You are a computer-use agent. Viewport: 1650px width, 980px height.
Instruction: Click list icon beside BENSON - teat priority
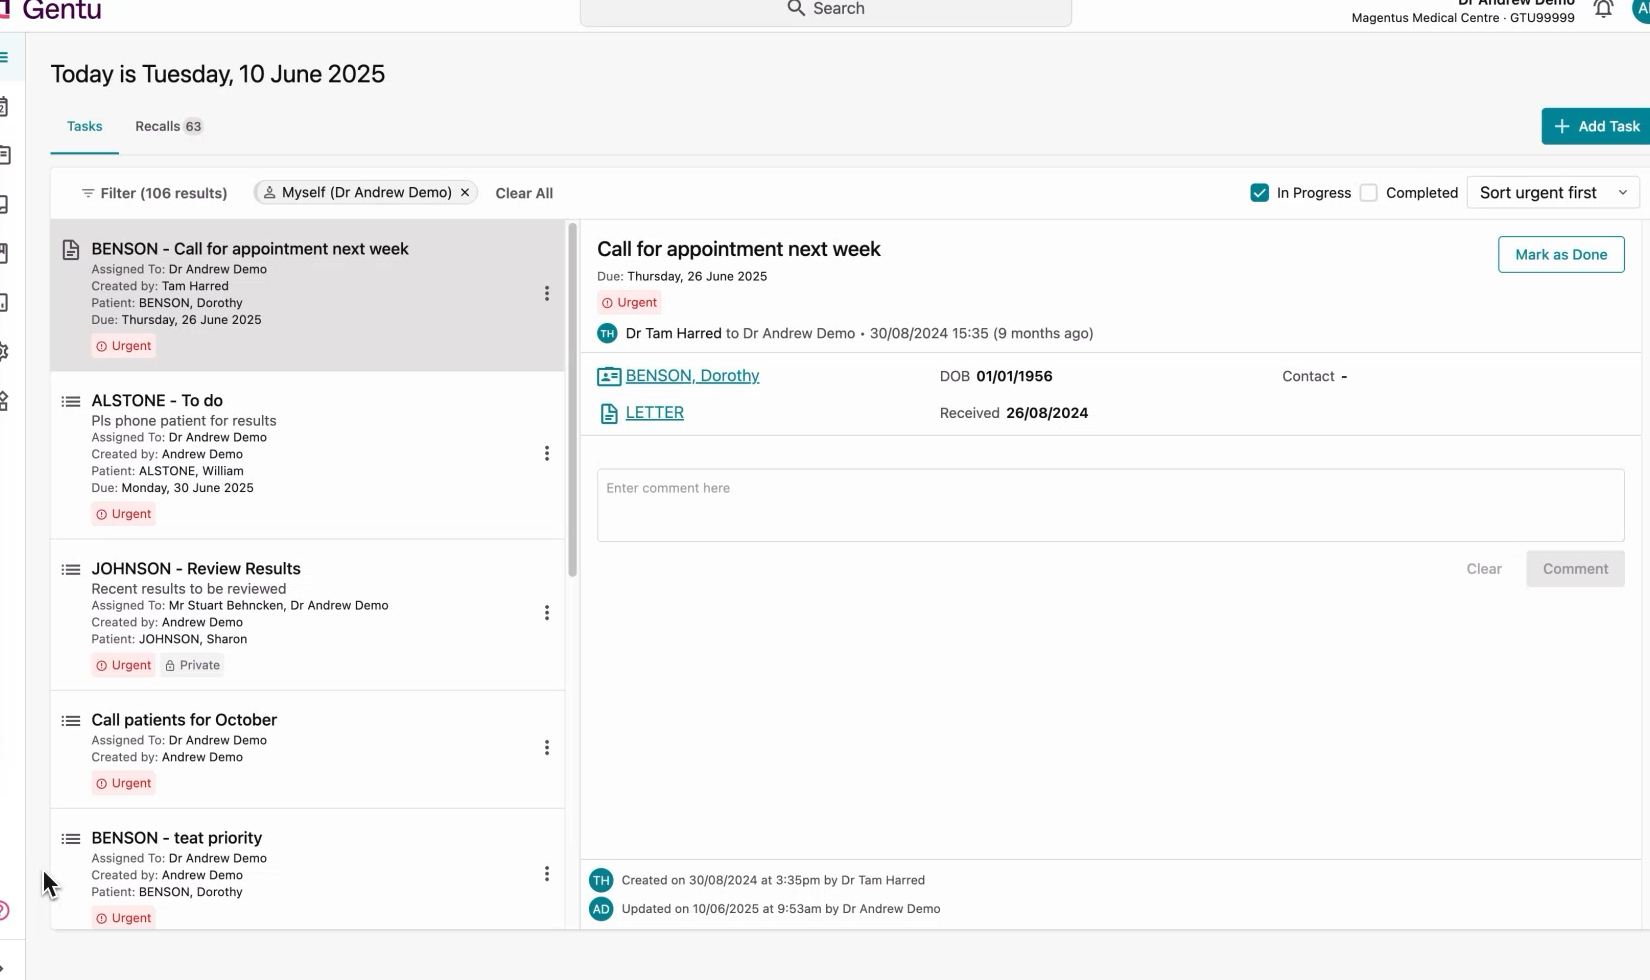coord(71,838)
